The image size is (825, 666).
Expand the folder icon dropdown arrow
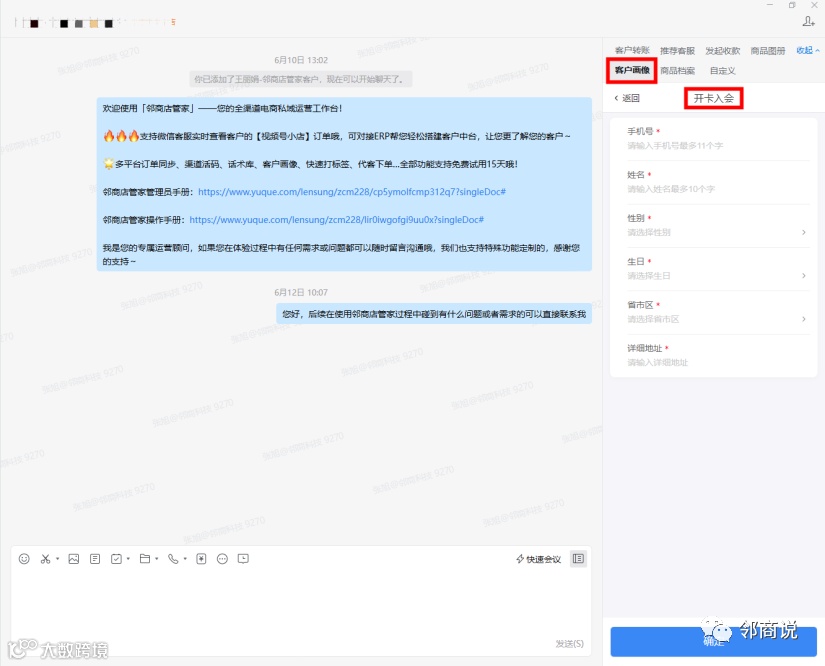point(157,559)
